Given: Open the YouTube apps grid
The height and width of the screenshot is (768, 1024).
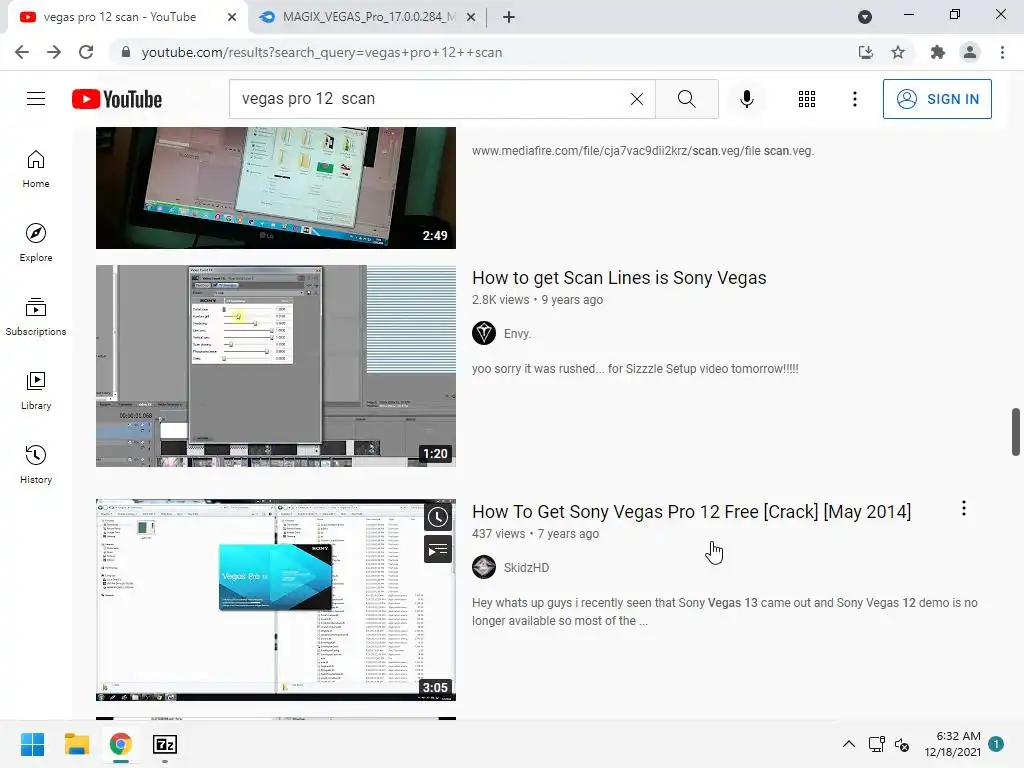Looking at the screenshot, I should (x=807, y=99).
